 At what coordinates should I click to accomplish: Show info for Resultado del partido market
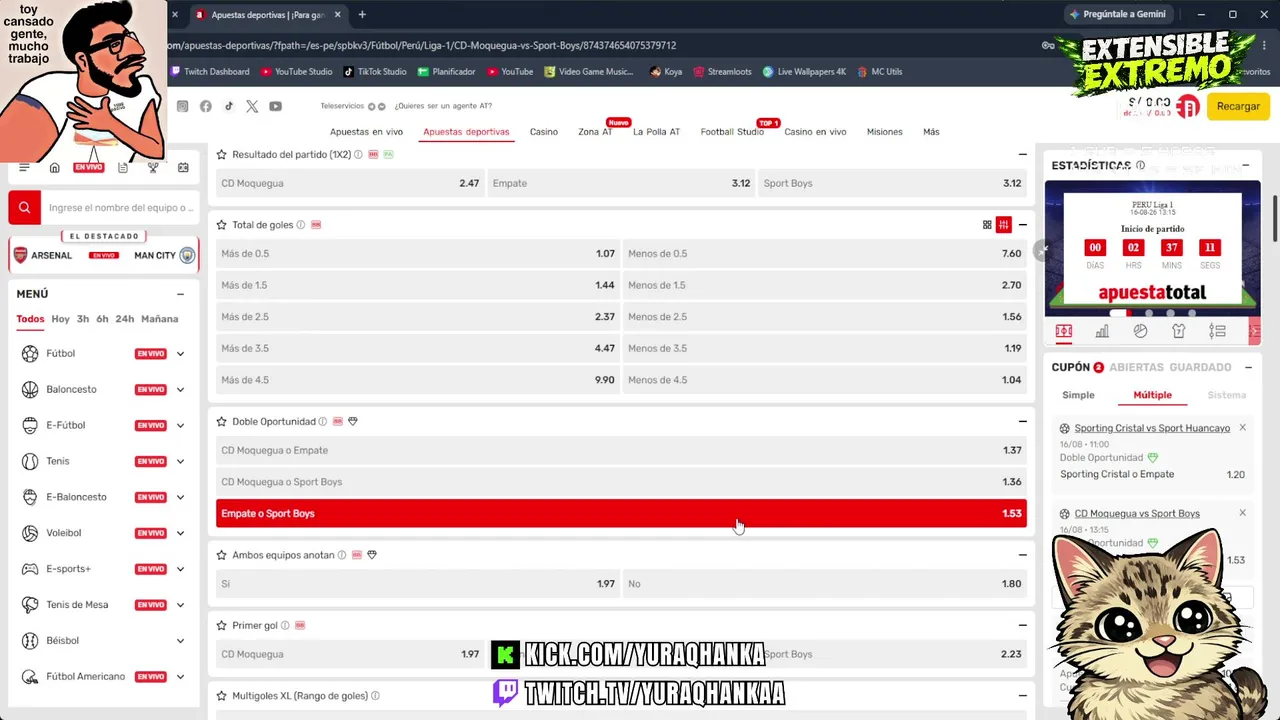tap(358, 155)
